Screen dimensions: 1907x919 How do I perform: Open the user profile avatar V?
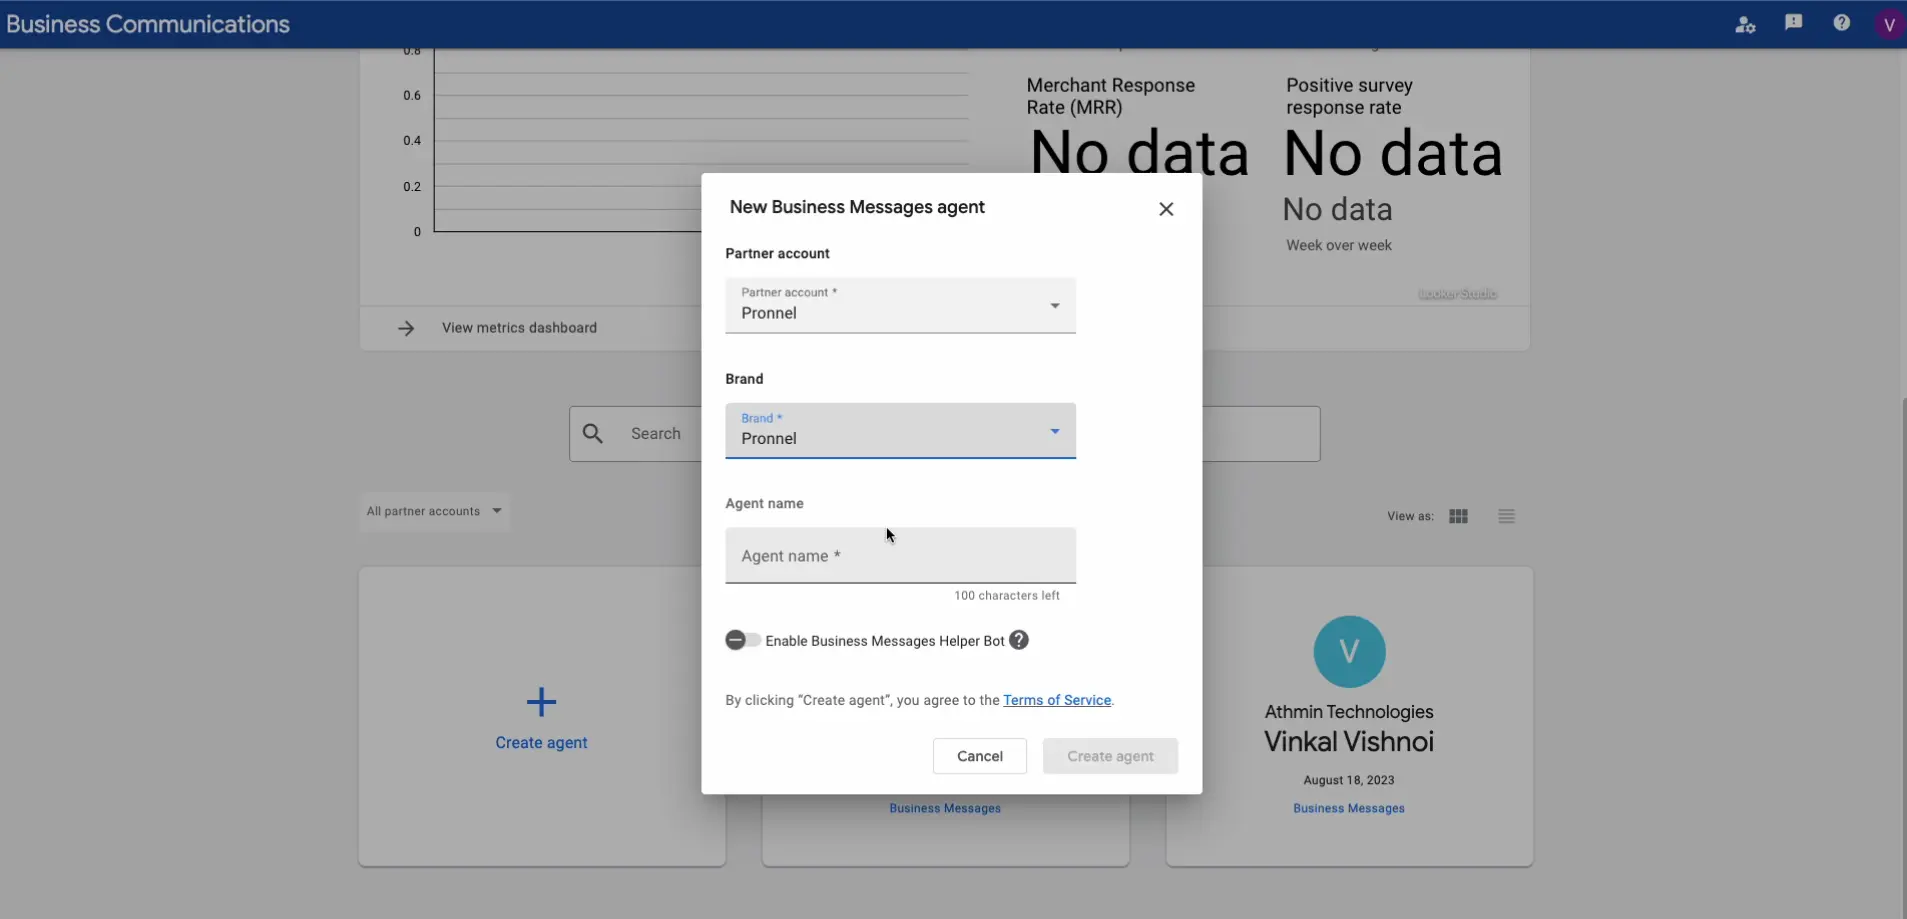coord(1888,25)
